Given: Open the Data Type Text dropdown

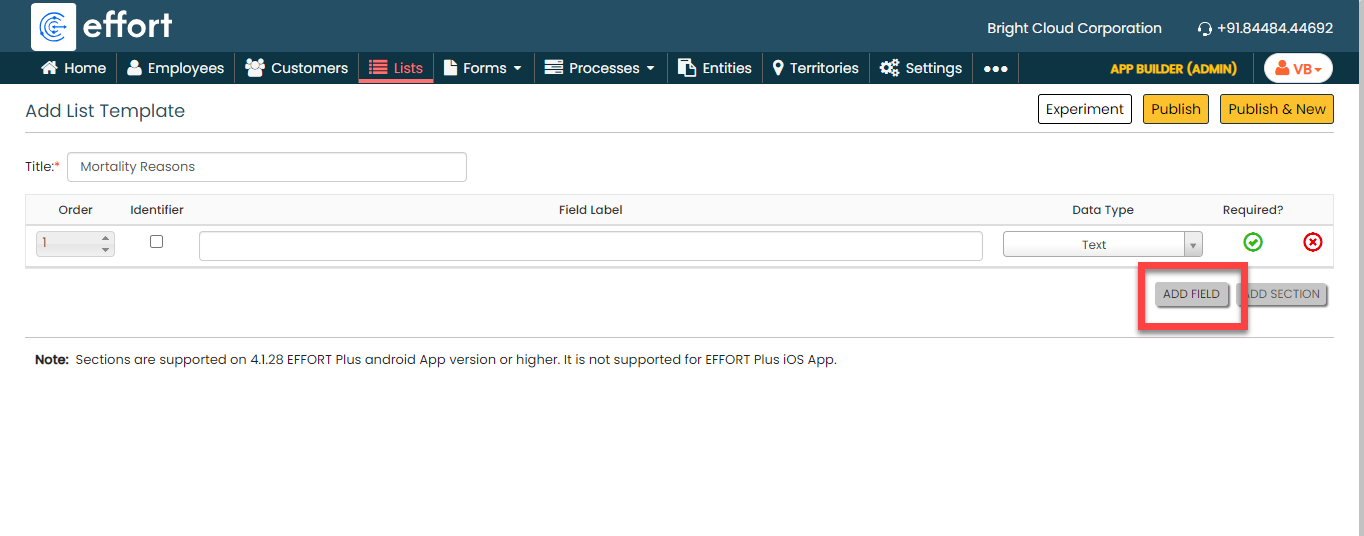Looking at the screenshot, I should 1102,245.
